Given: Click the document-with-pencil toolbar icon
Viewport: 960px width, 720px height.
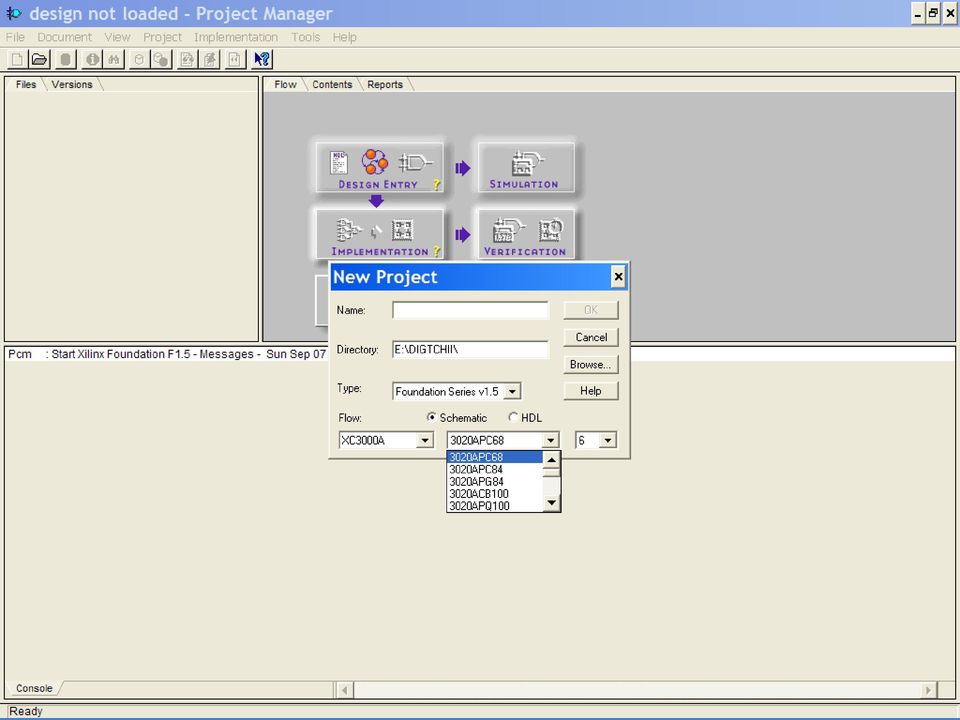Looking at the screenshot, I should pos(187,59).
